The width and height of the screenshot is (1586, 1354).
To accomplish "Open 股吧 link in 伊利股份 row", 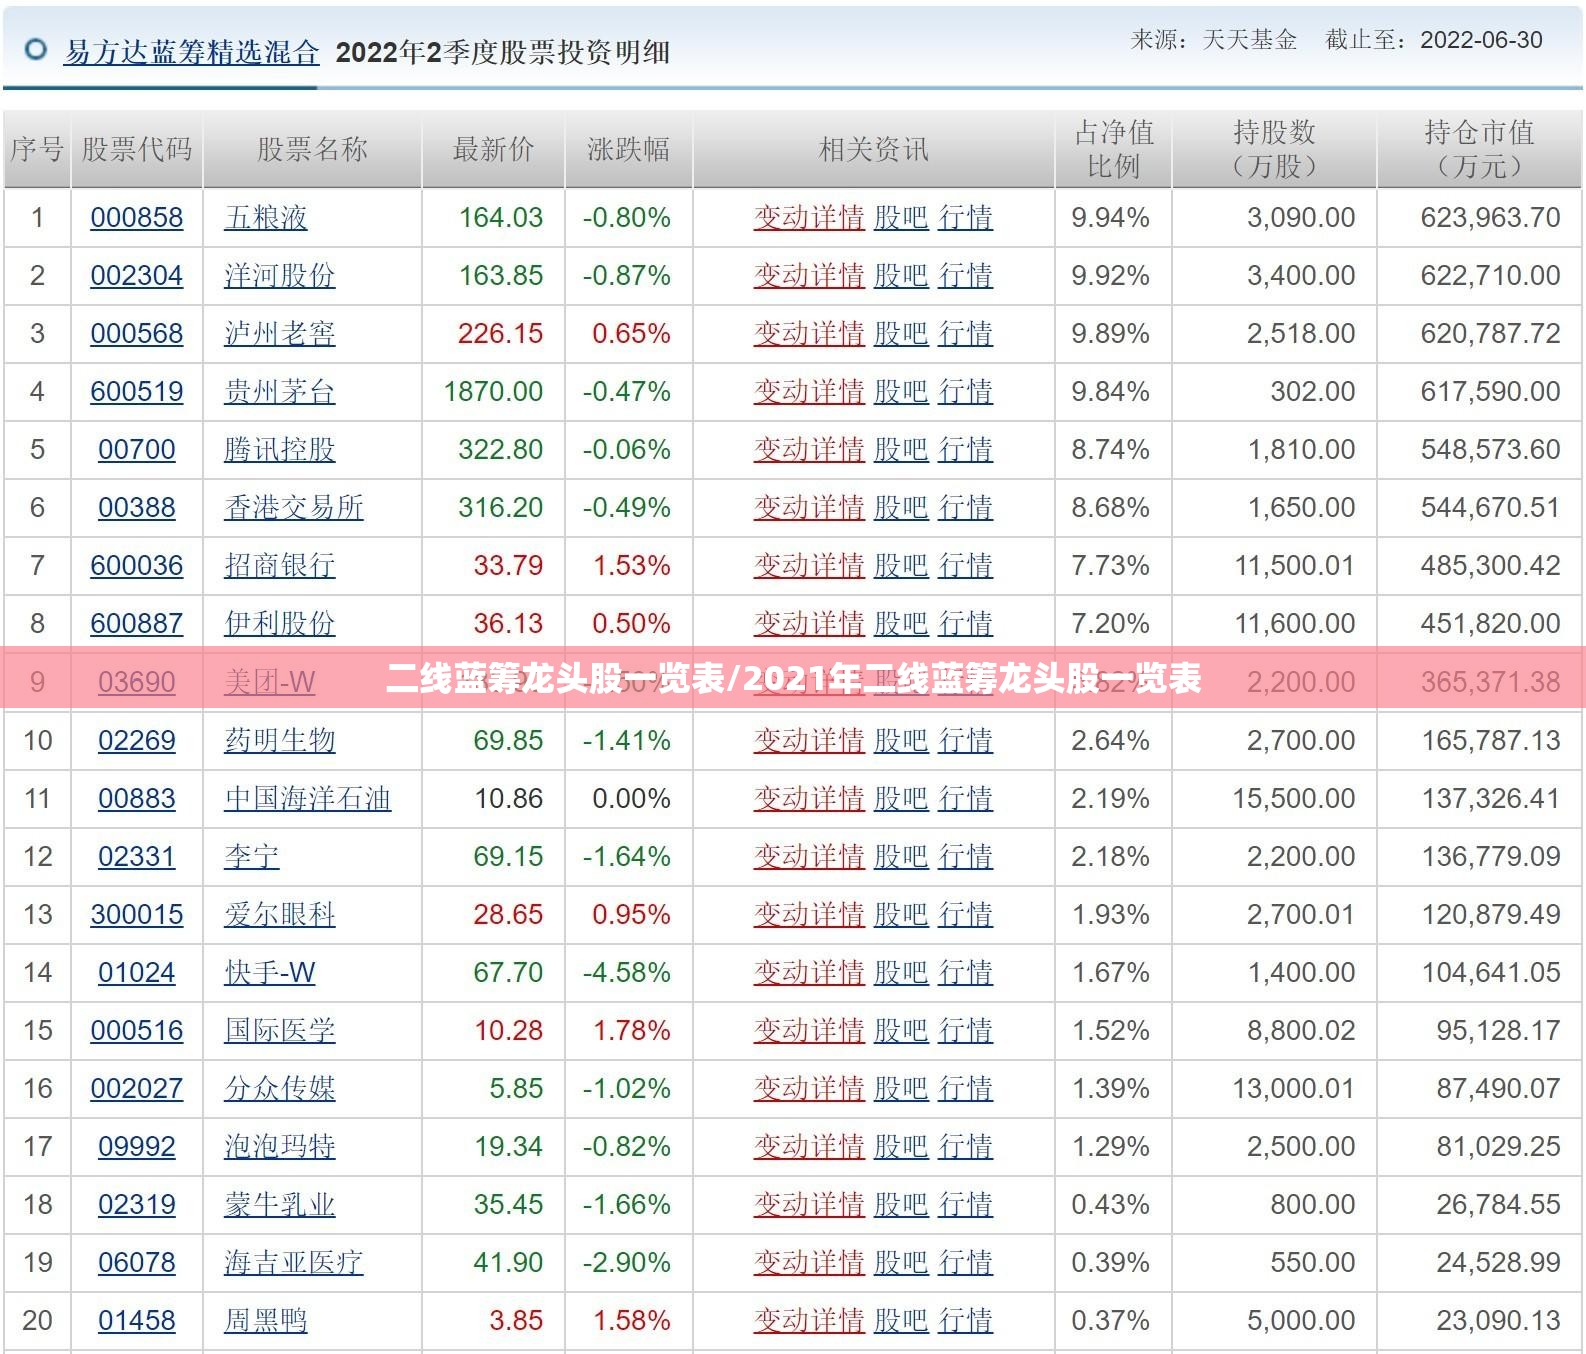I will [x=901, y=623].
